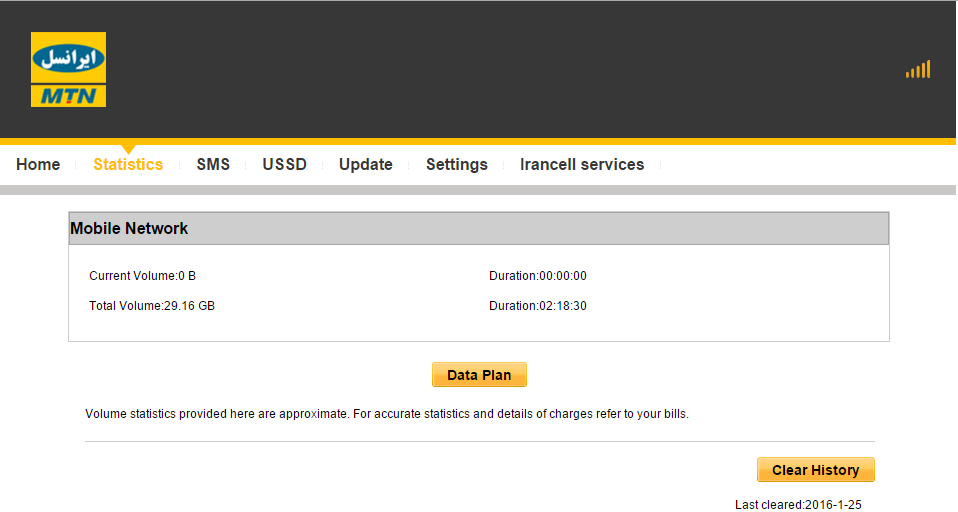This screenshot has width=958, height=512.
Task: Click the volume statistics disclaimer text
Action: click(387, 414)
